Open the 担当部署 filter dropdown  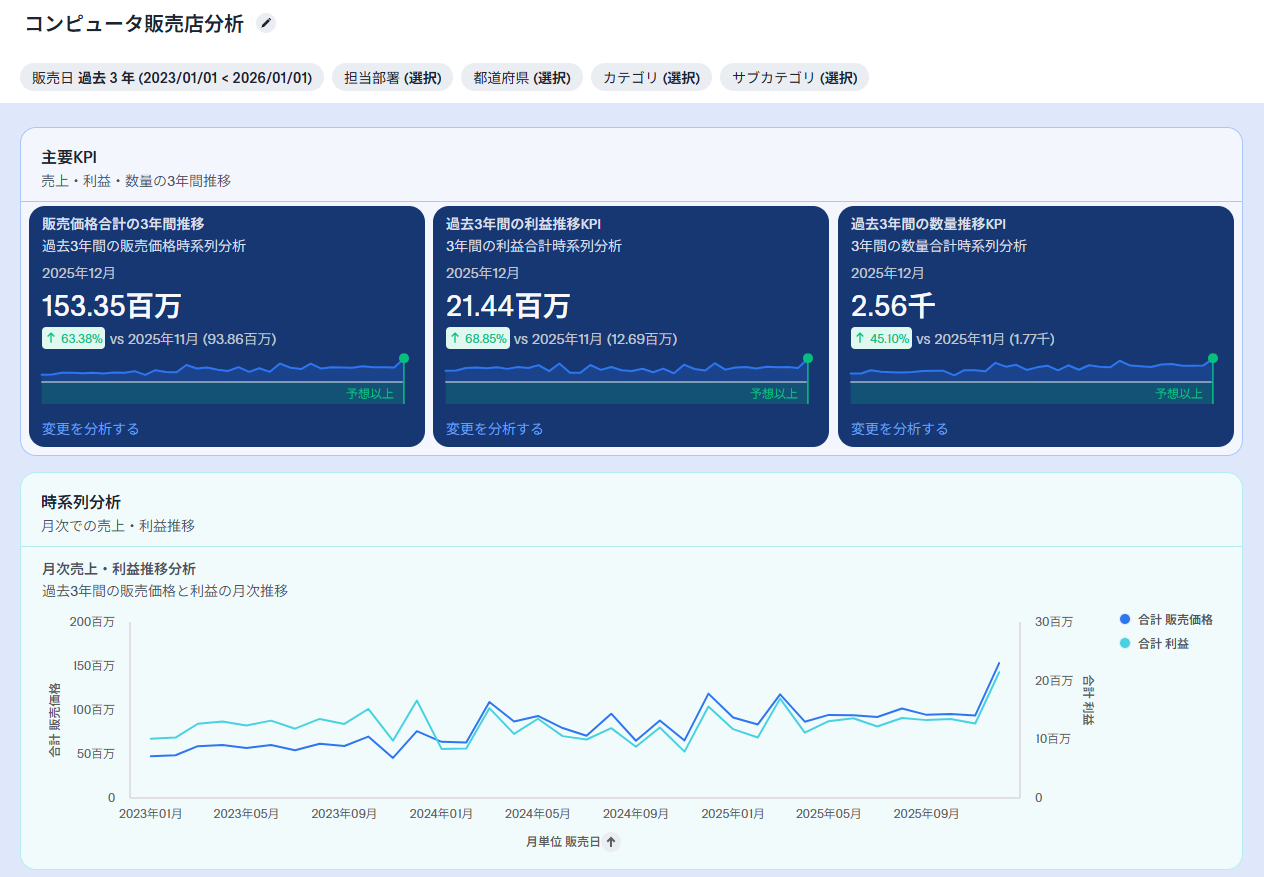tap(392, 78)
